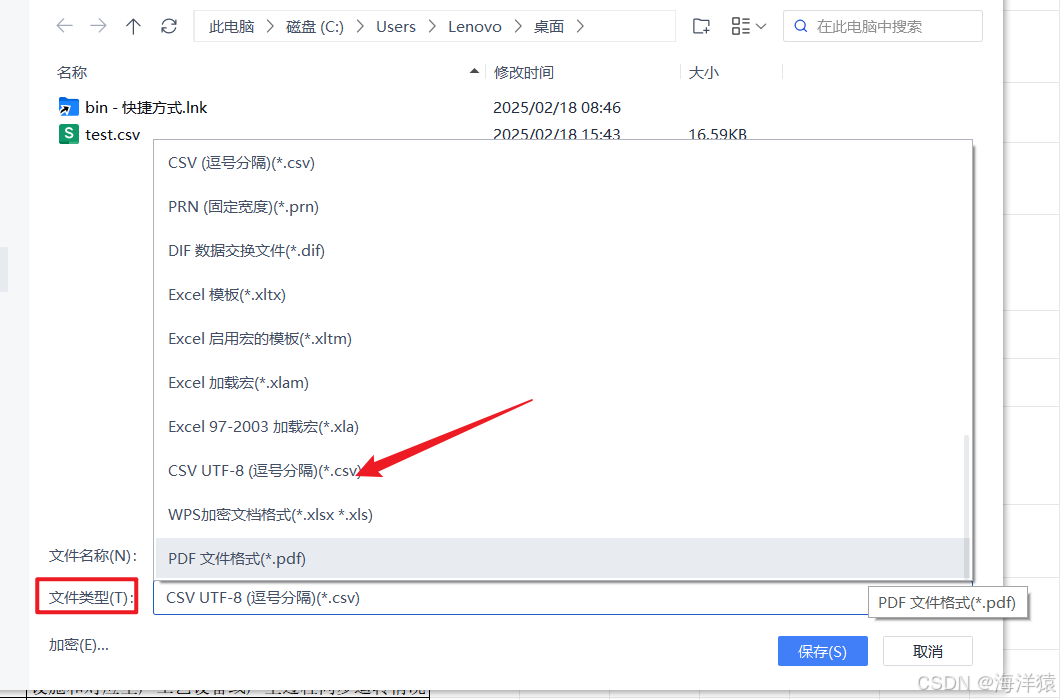This screenshot has width=1060, height=700.
Task: Navigate back with the left arrow
Action: coord(64,25)
